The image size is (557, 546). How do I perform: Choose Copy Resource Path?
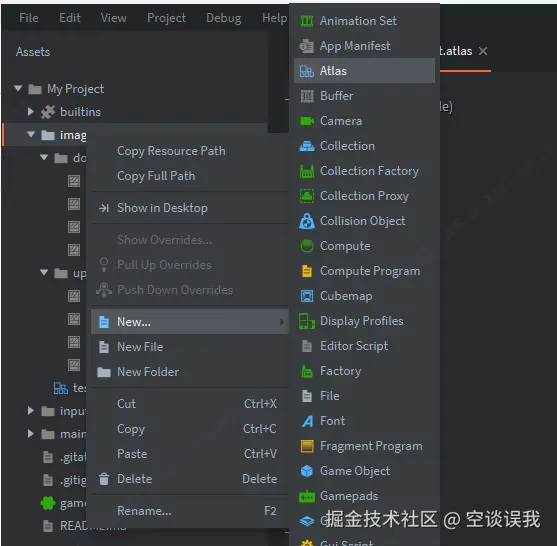pyautogui.click(x=190, y=151)
